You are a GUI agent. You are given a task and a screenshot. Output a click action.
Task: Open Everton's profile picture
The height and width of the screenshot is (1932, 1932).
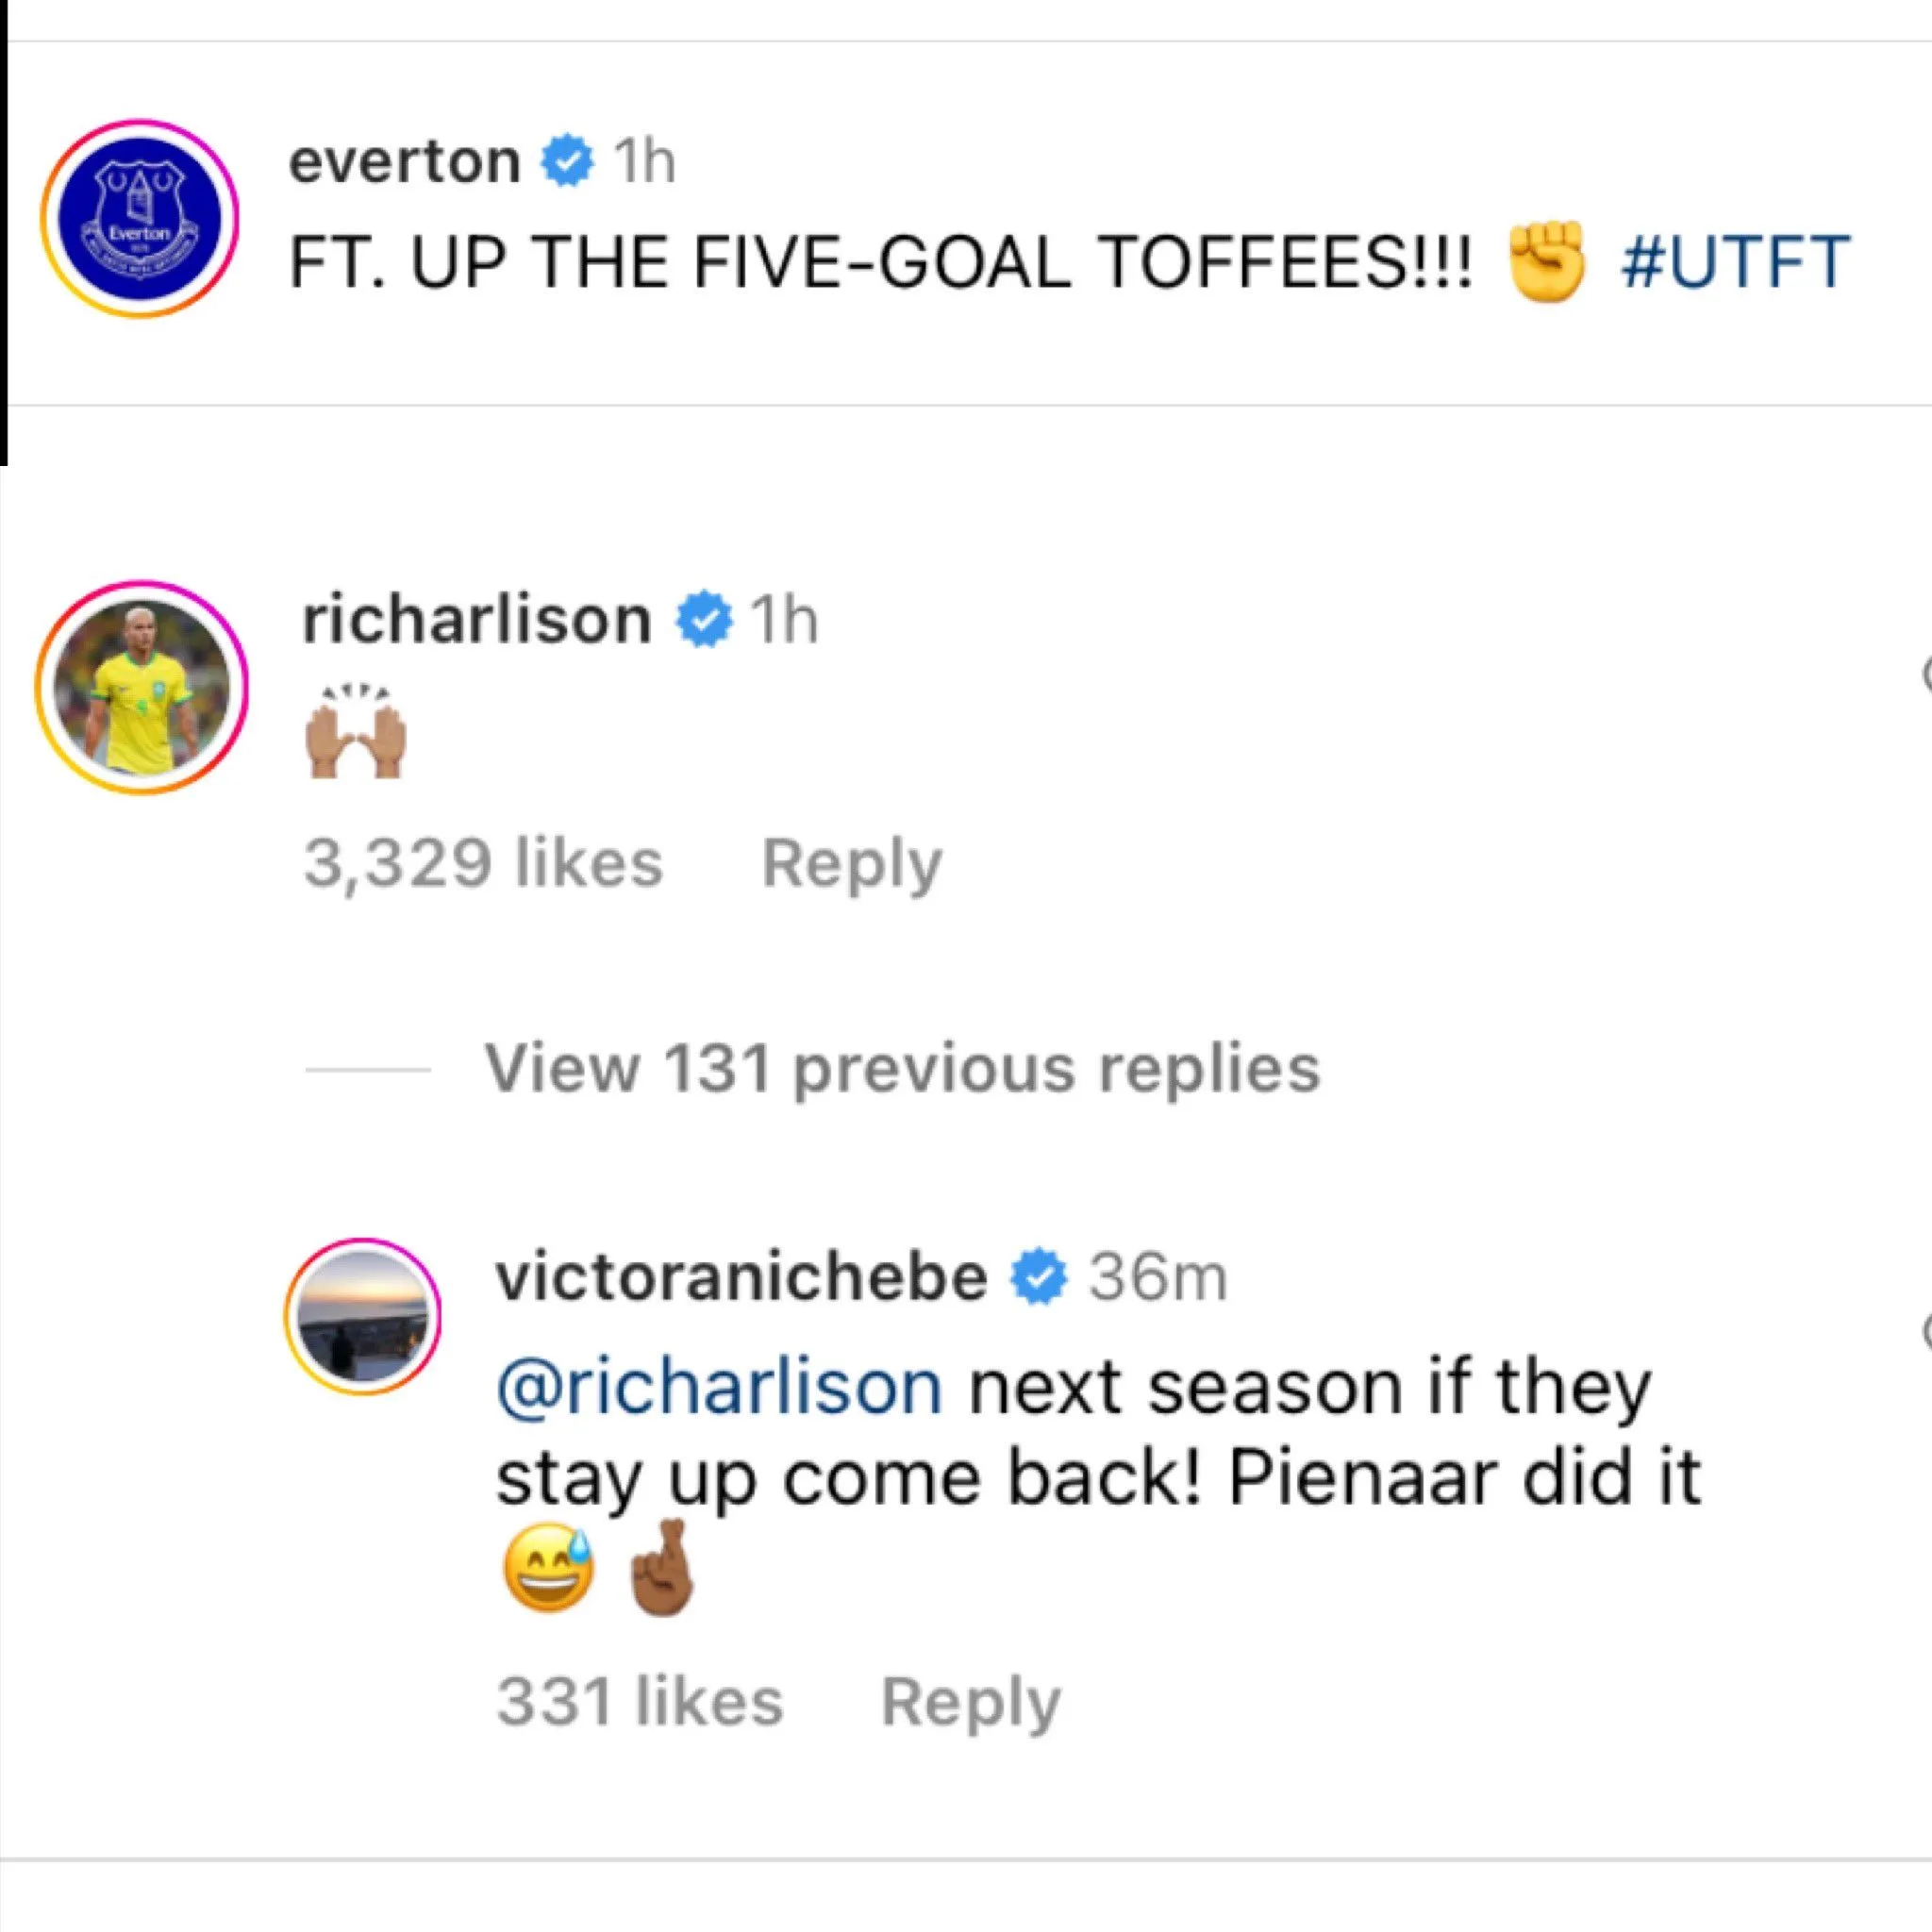tap(139, 219)
